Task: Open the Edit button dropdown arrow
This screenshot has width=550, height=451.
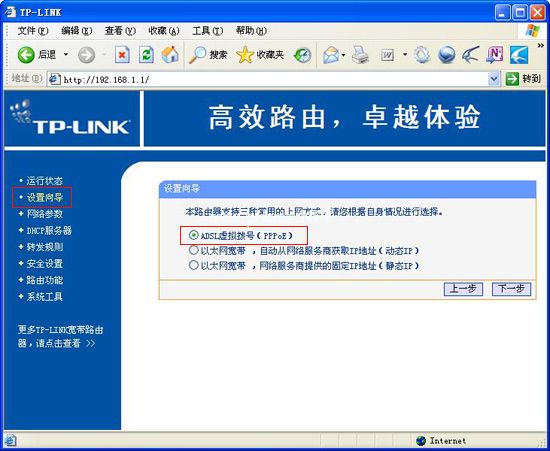Action: (x=405, y=55)
